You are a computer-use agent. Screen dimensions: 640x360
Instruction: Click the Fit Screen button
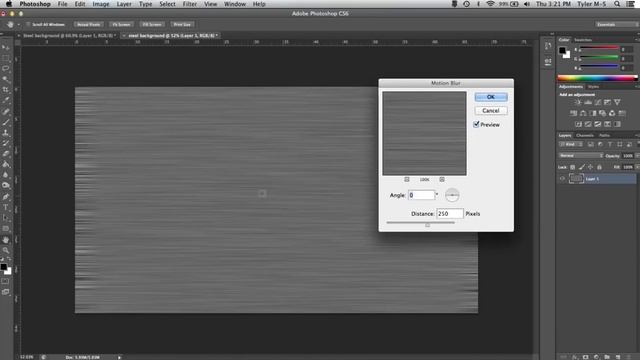(x=121, y=24)
